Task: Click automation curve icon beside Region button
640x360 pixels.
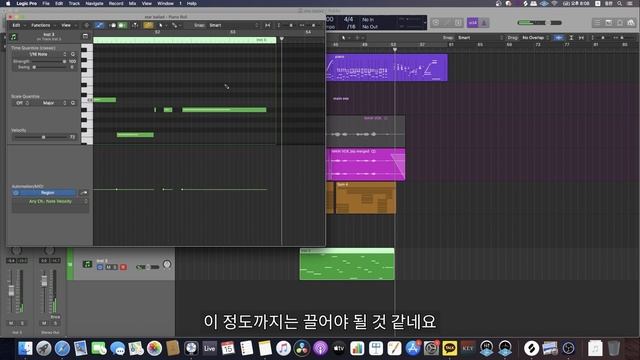Action: pyautogui.click(x=84, y=193)
